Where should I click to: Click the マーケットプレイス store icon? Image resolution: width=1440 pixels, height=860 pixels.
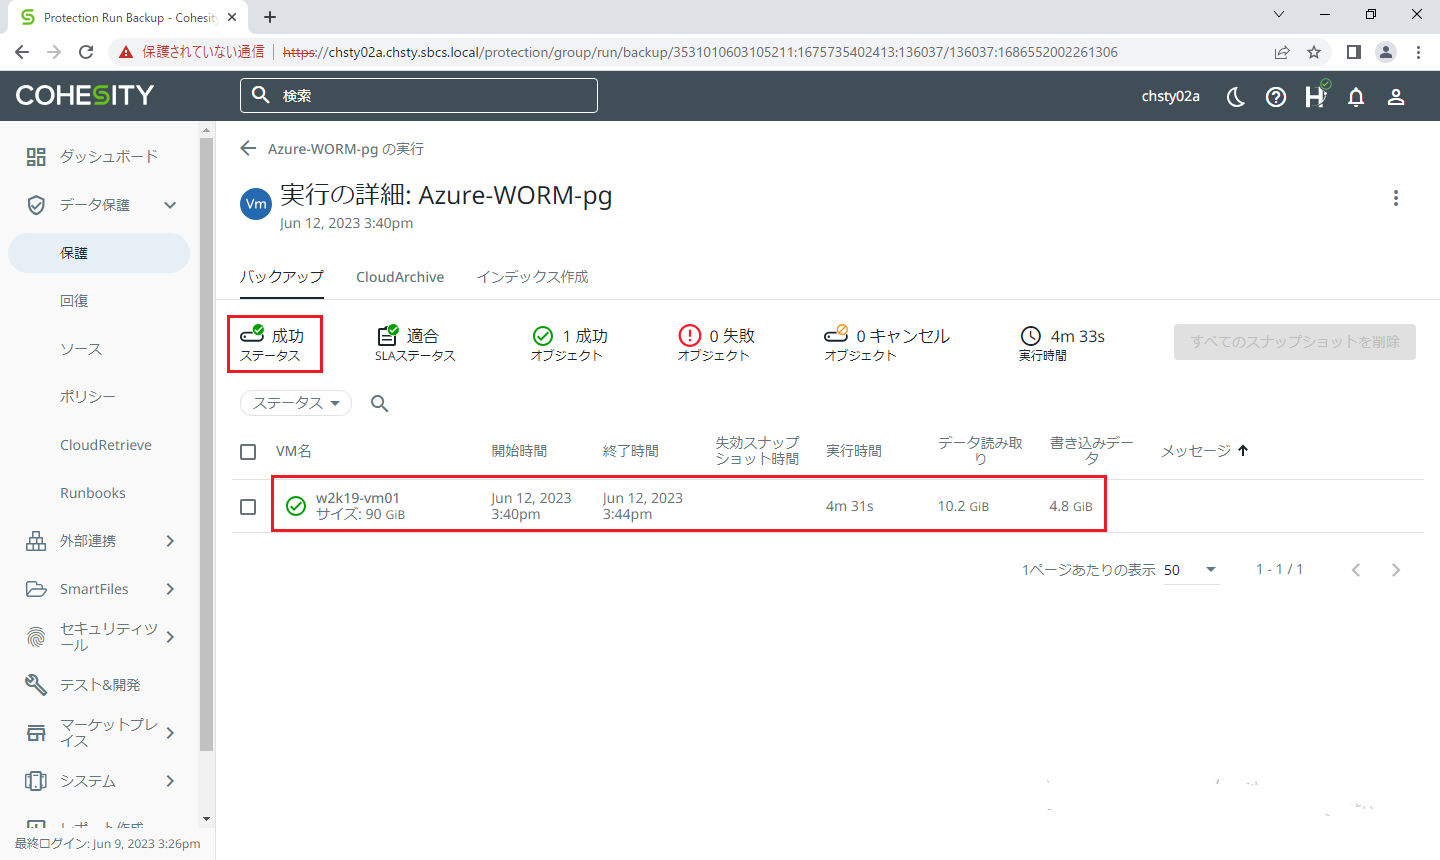pos(36,733)
